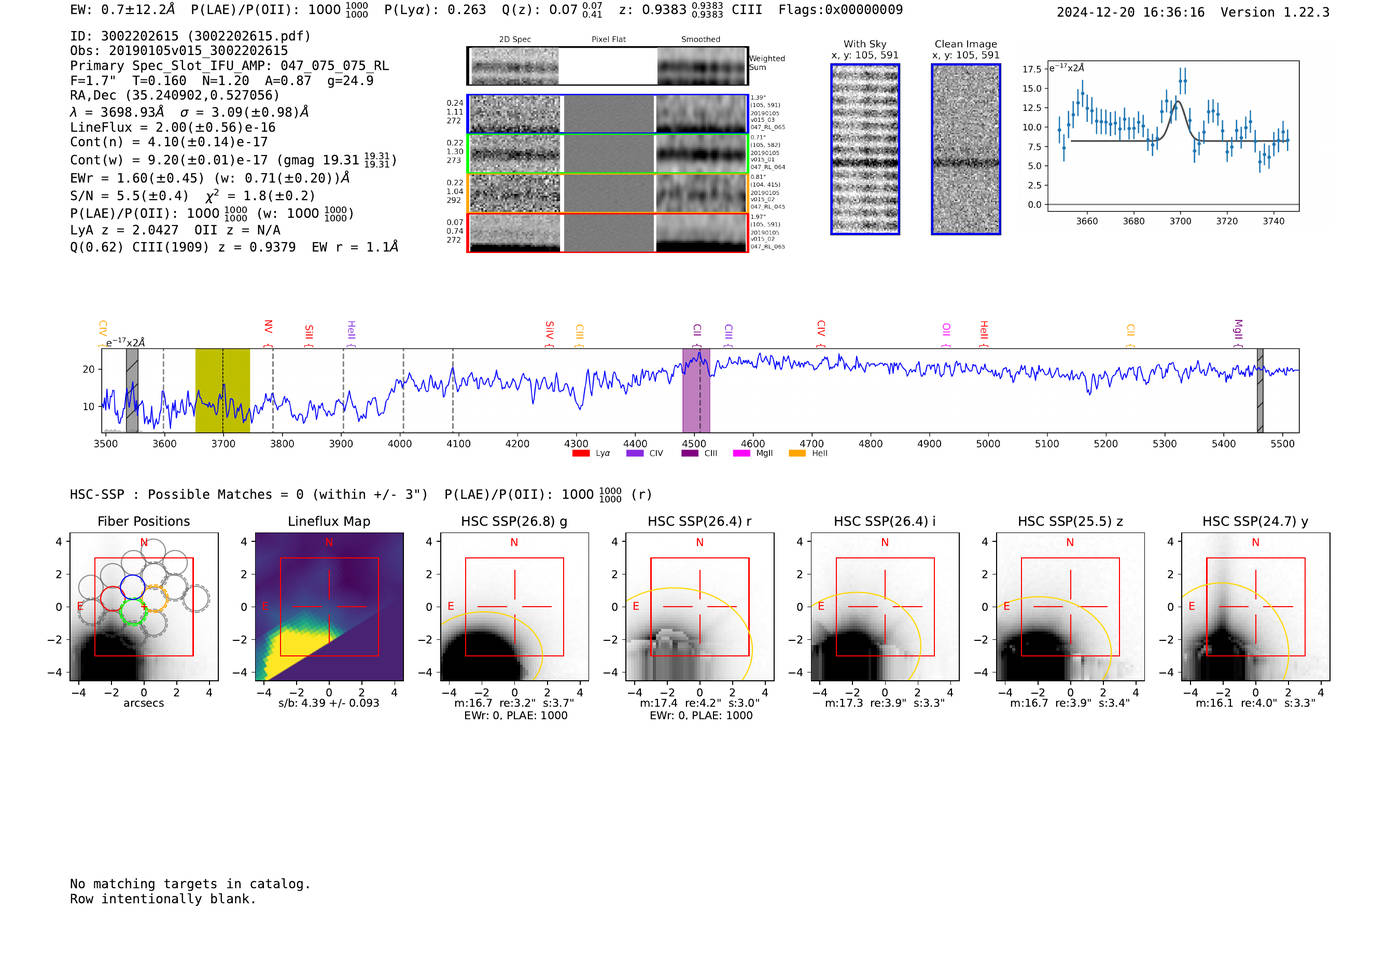Click the gray hatched band near 5460 Å
The width and height of the screenshot is (1400, 953).
[x=1260, y=390]
